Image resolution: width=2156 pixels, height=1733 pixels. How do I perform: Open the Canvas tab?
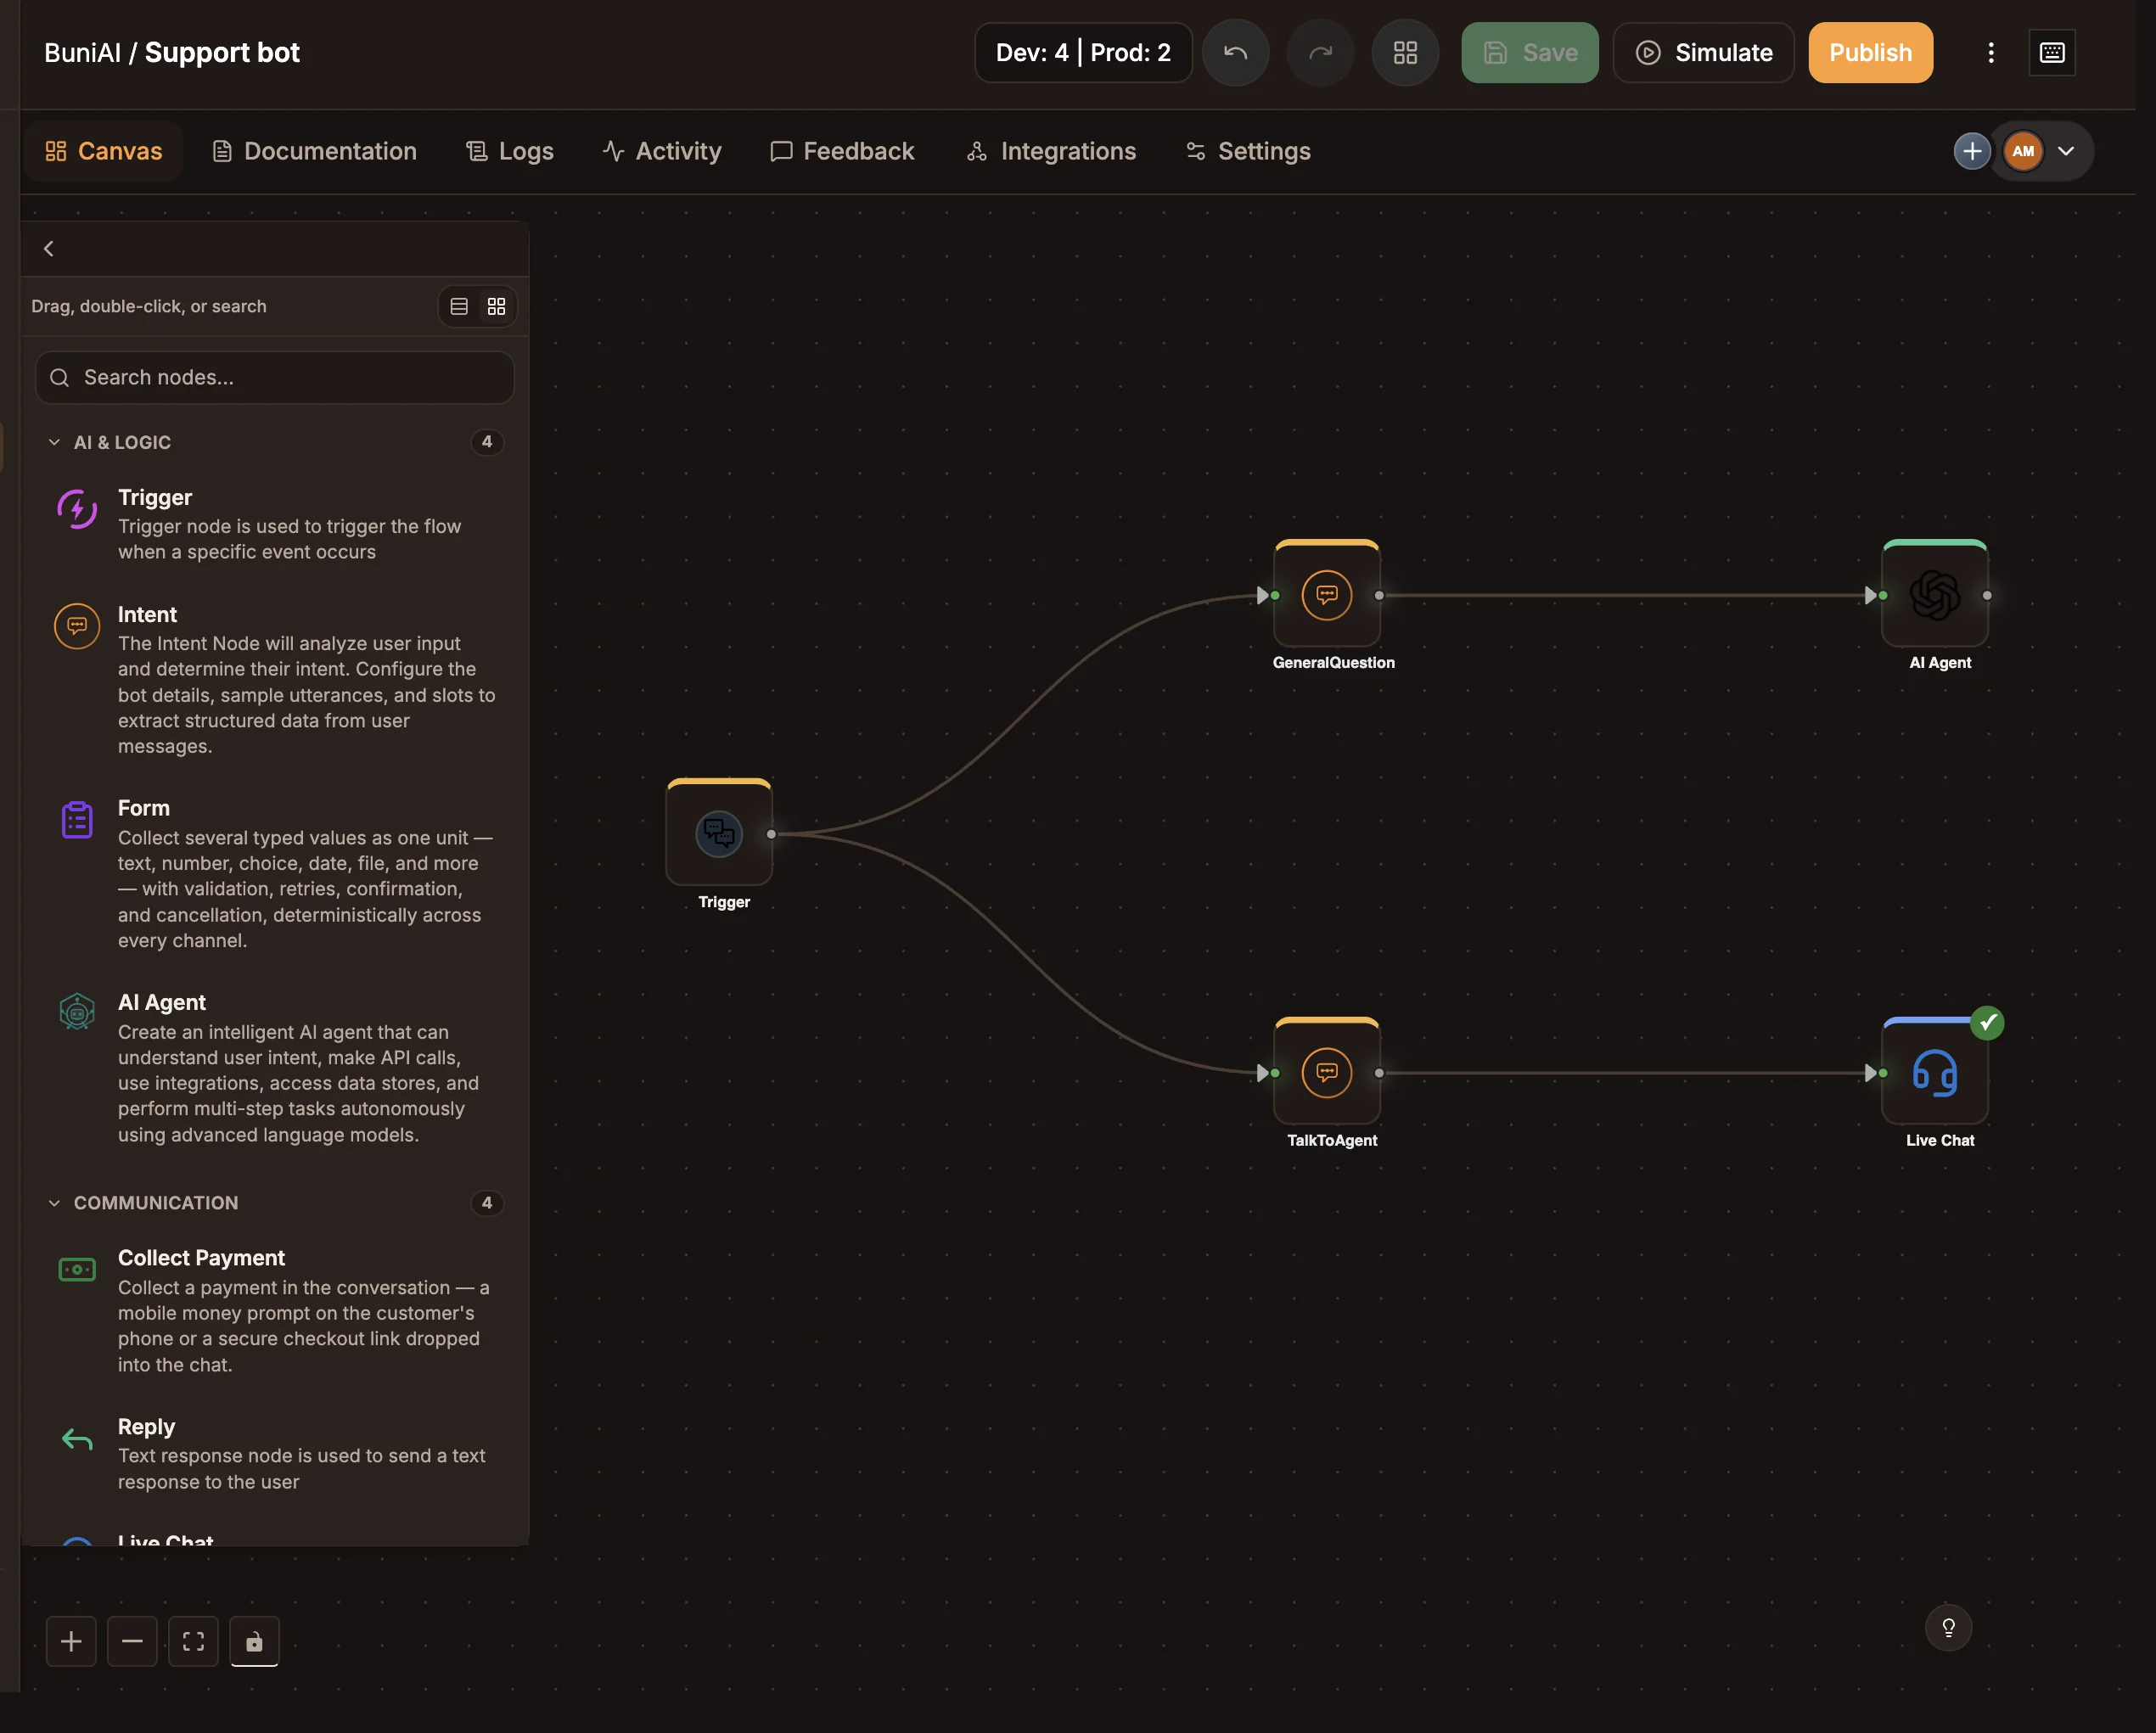tap(104, 151)
